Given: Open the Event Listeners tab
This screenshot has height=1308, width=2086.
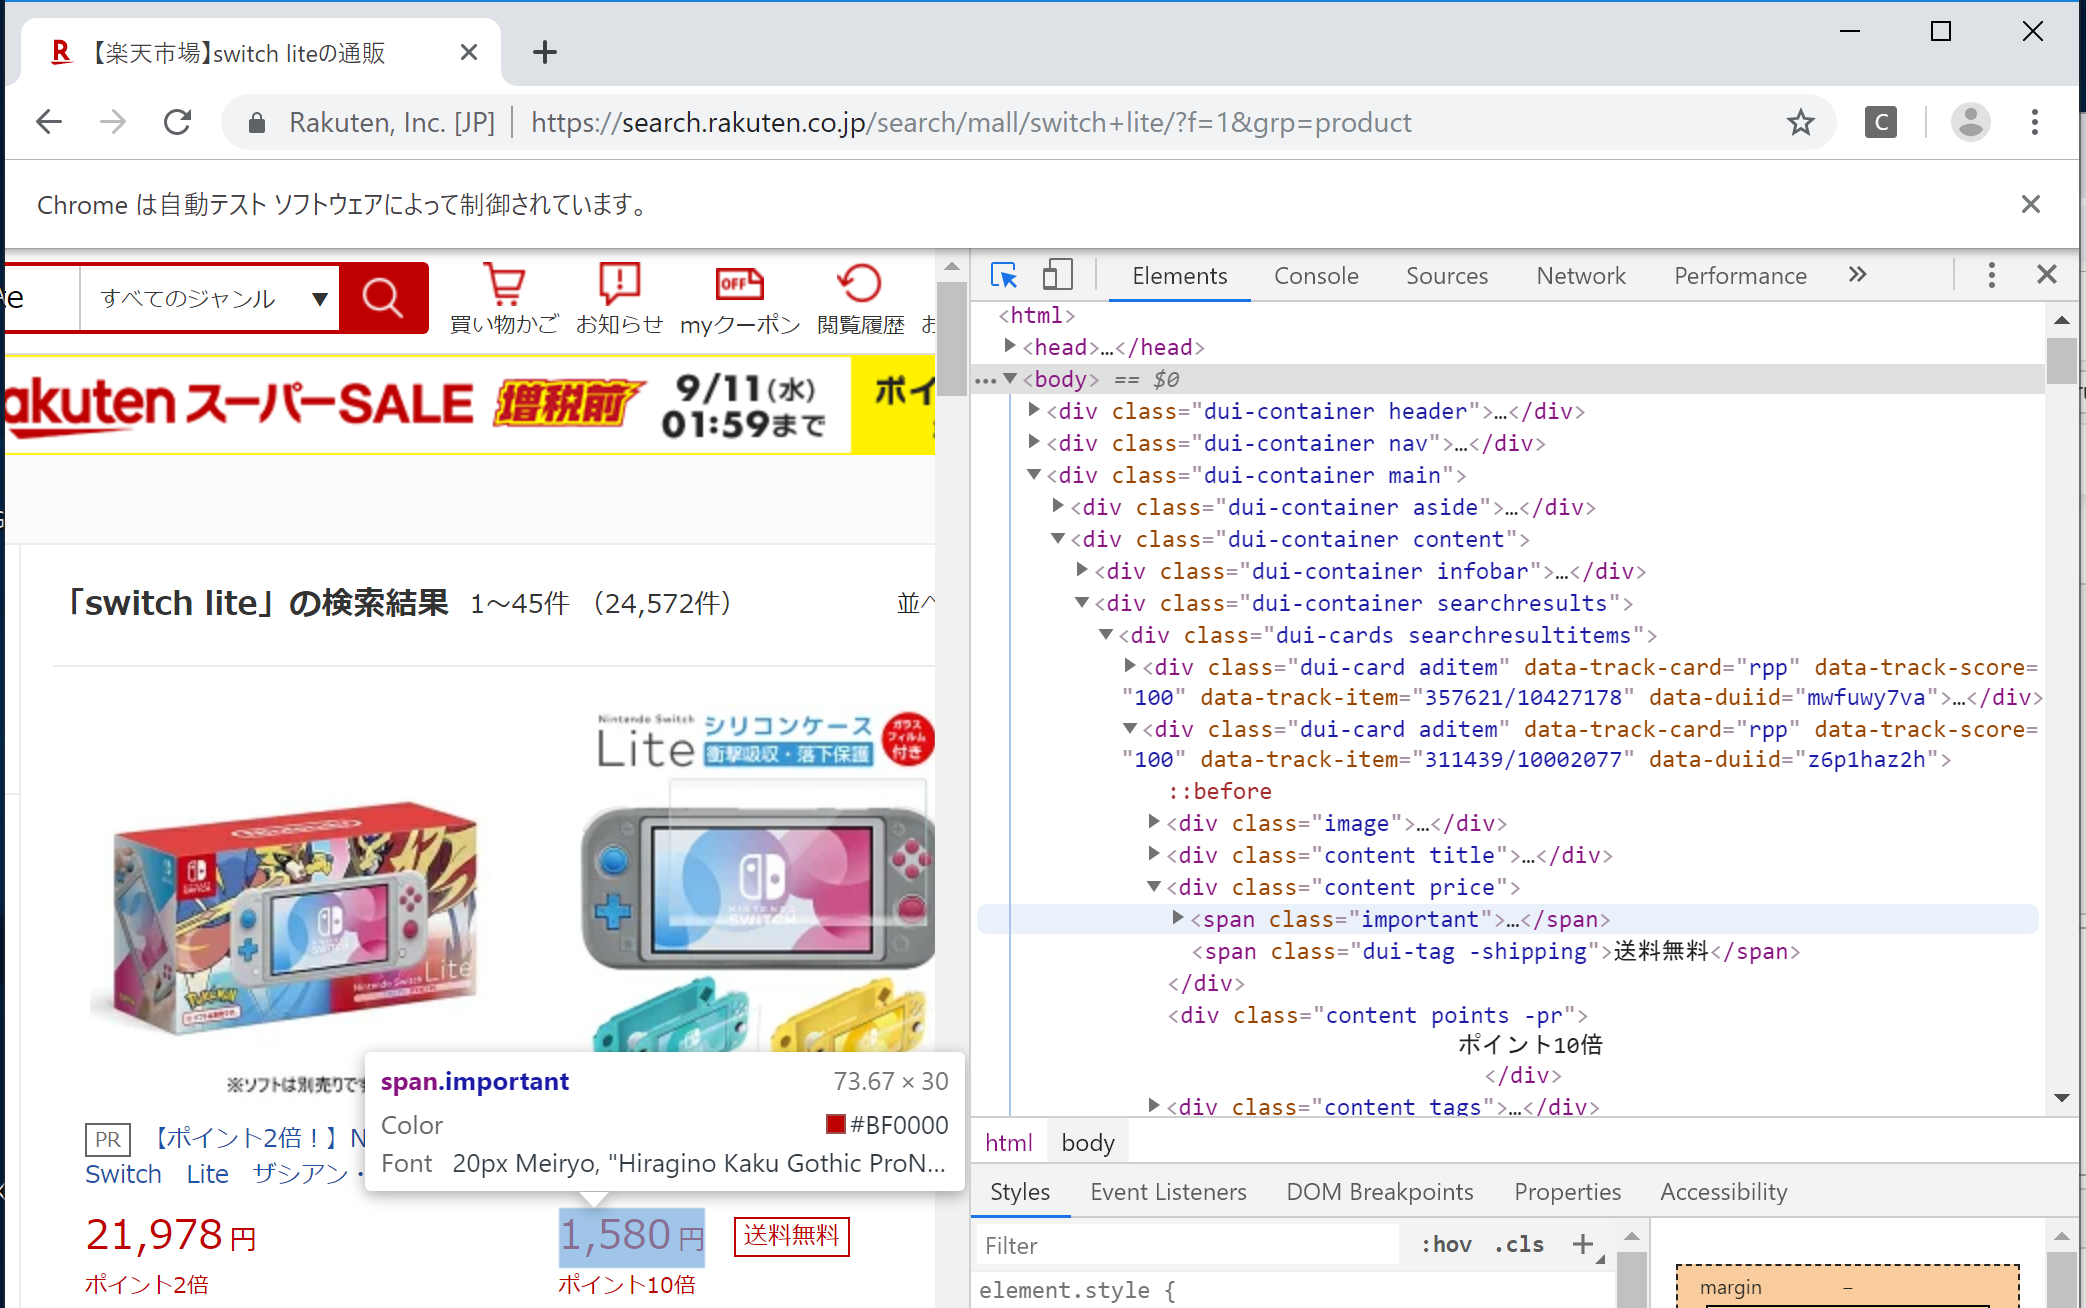Looking at the screenshot, I should click(1168, 1191).
